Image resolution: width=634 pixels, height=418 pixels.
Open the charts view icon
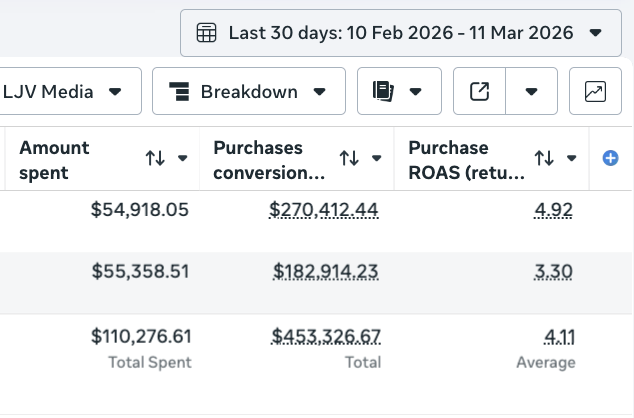(x=594, y=92)
